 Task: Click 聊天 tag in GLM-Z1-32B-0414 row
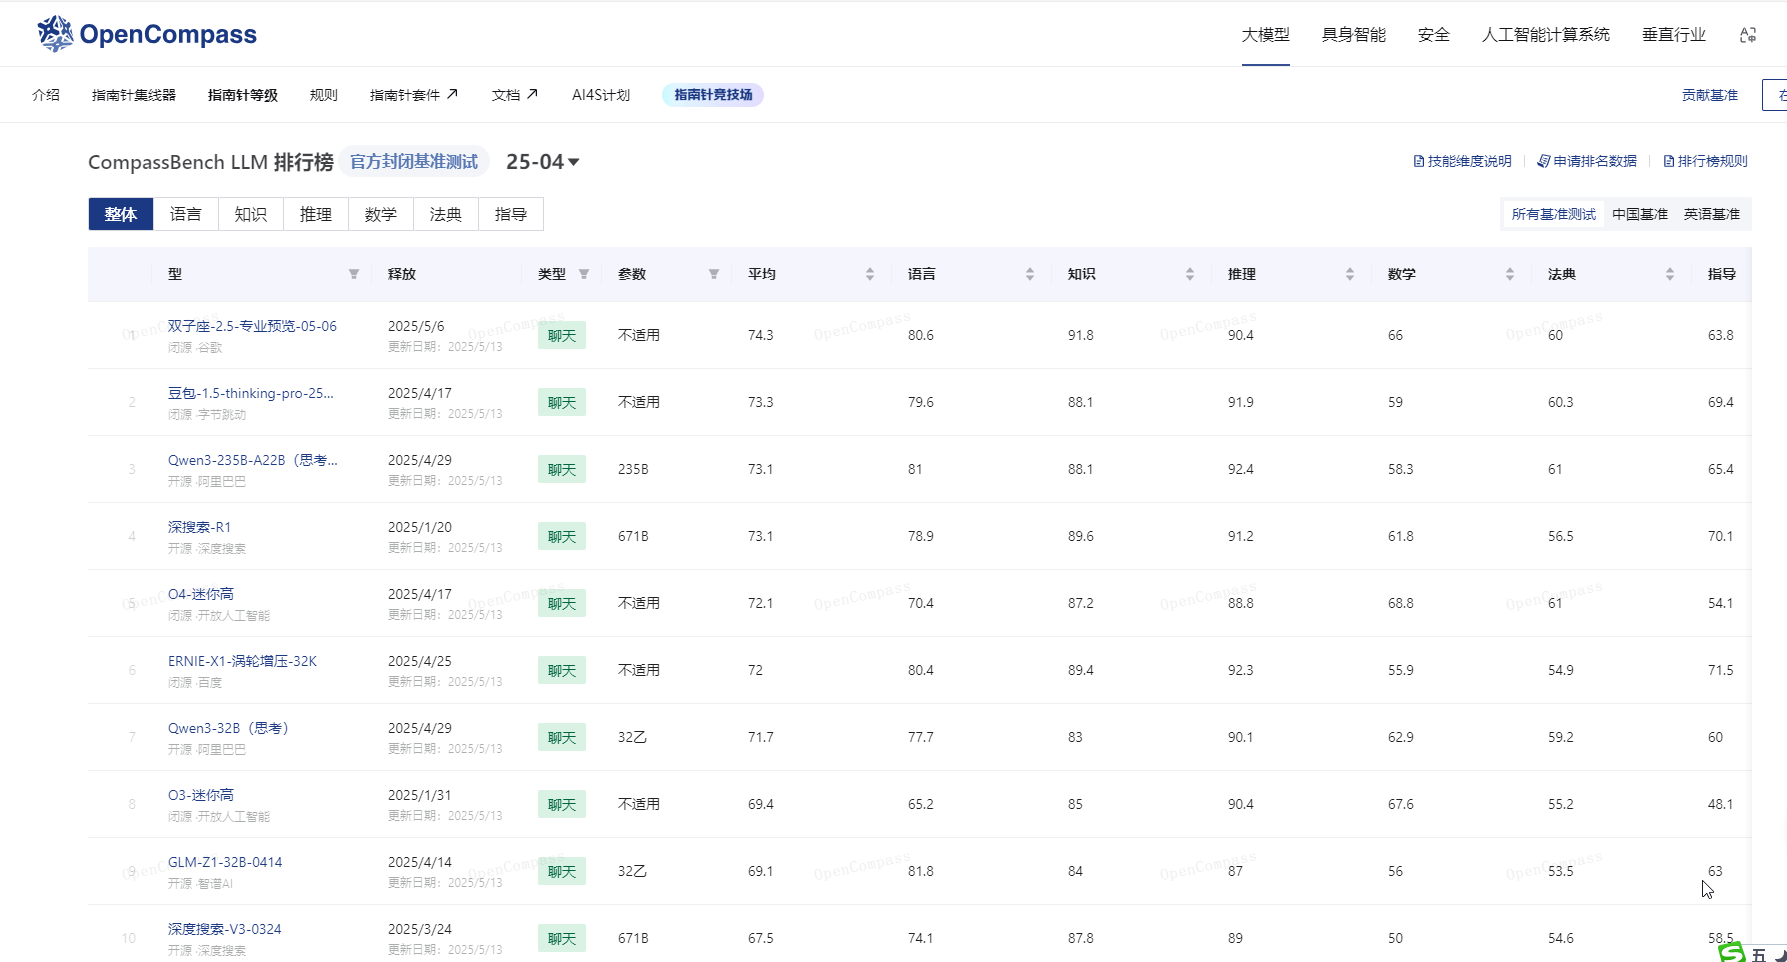point(562,872)
